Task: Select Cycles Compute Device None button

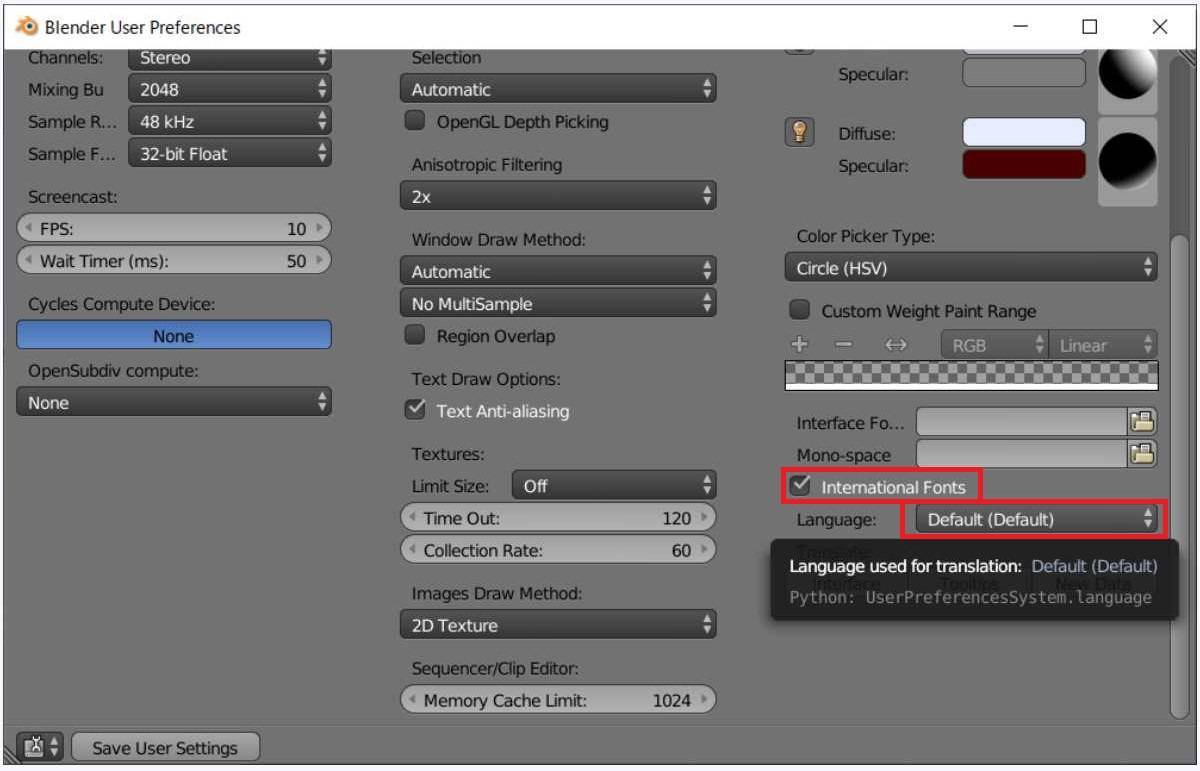Action: coord(174,335)
